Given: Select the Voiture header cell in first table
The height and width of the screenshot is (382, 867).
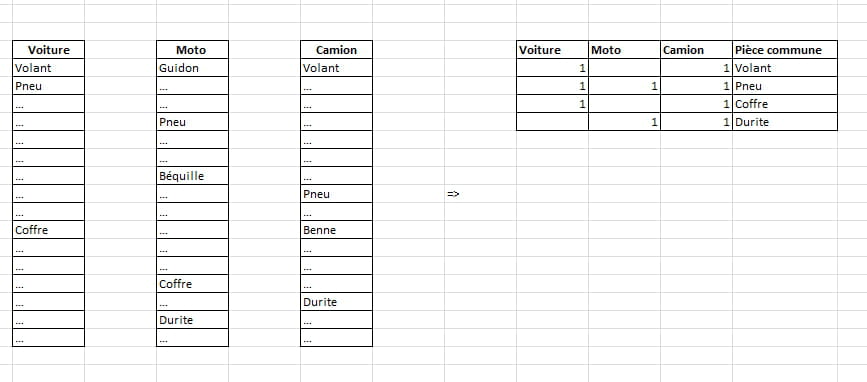Looking at the screenshot, I should [49, 50].
